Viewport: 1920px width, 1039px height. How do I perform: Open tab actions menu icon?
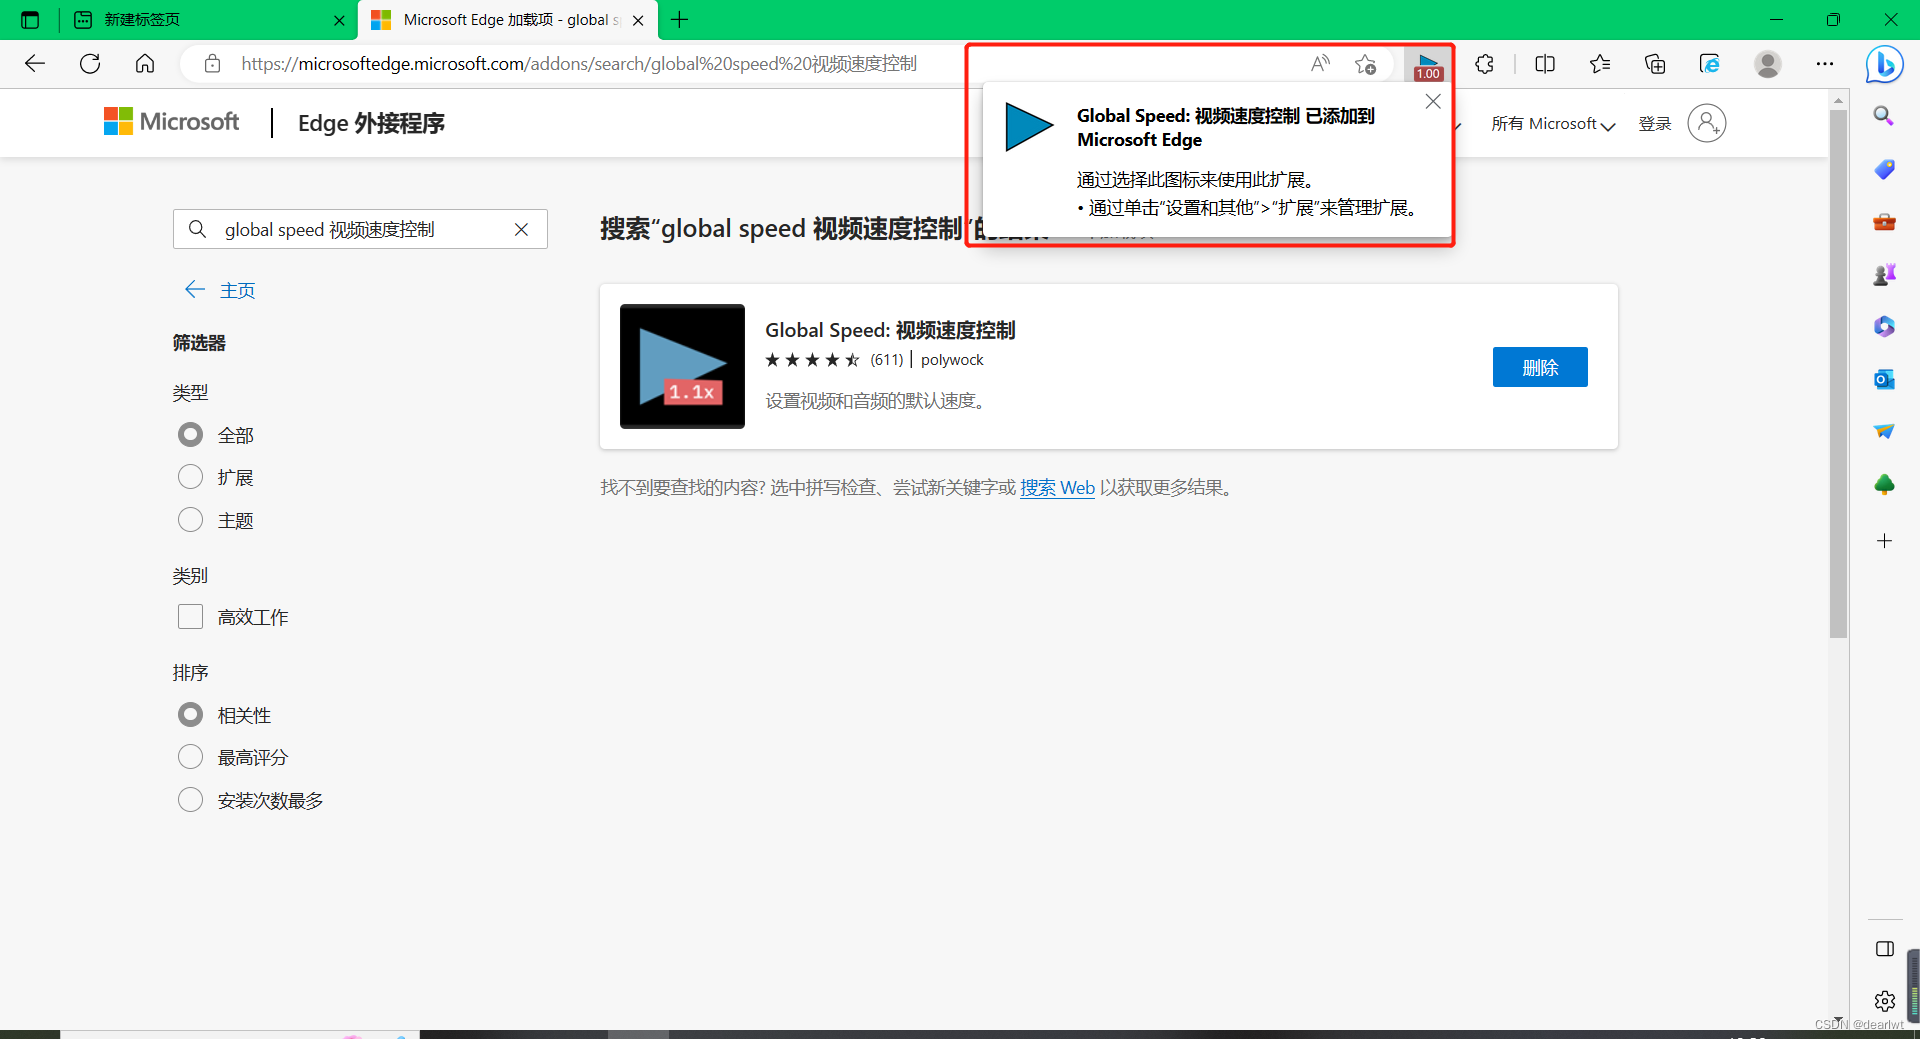(x=30, y=20)
